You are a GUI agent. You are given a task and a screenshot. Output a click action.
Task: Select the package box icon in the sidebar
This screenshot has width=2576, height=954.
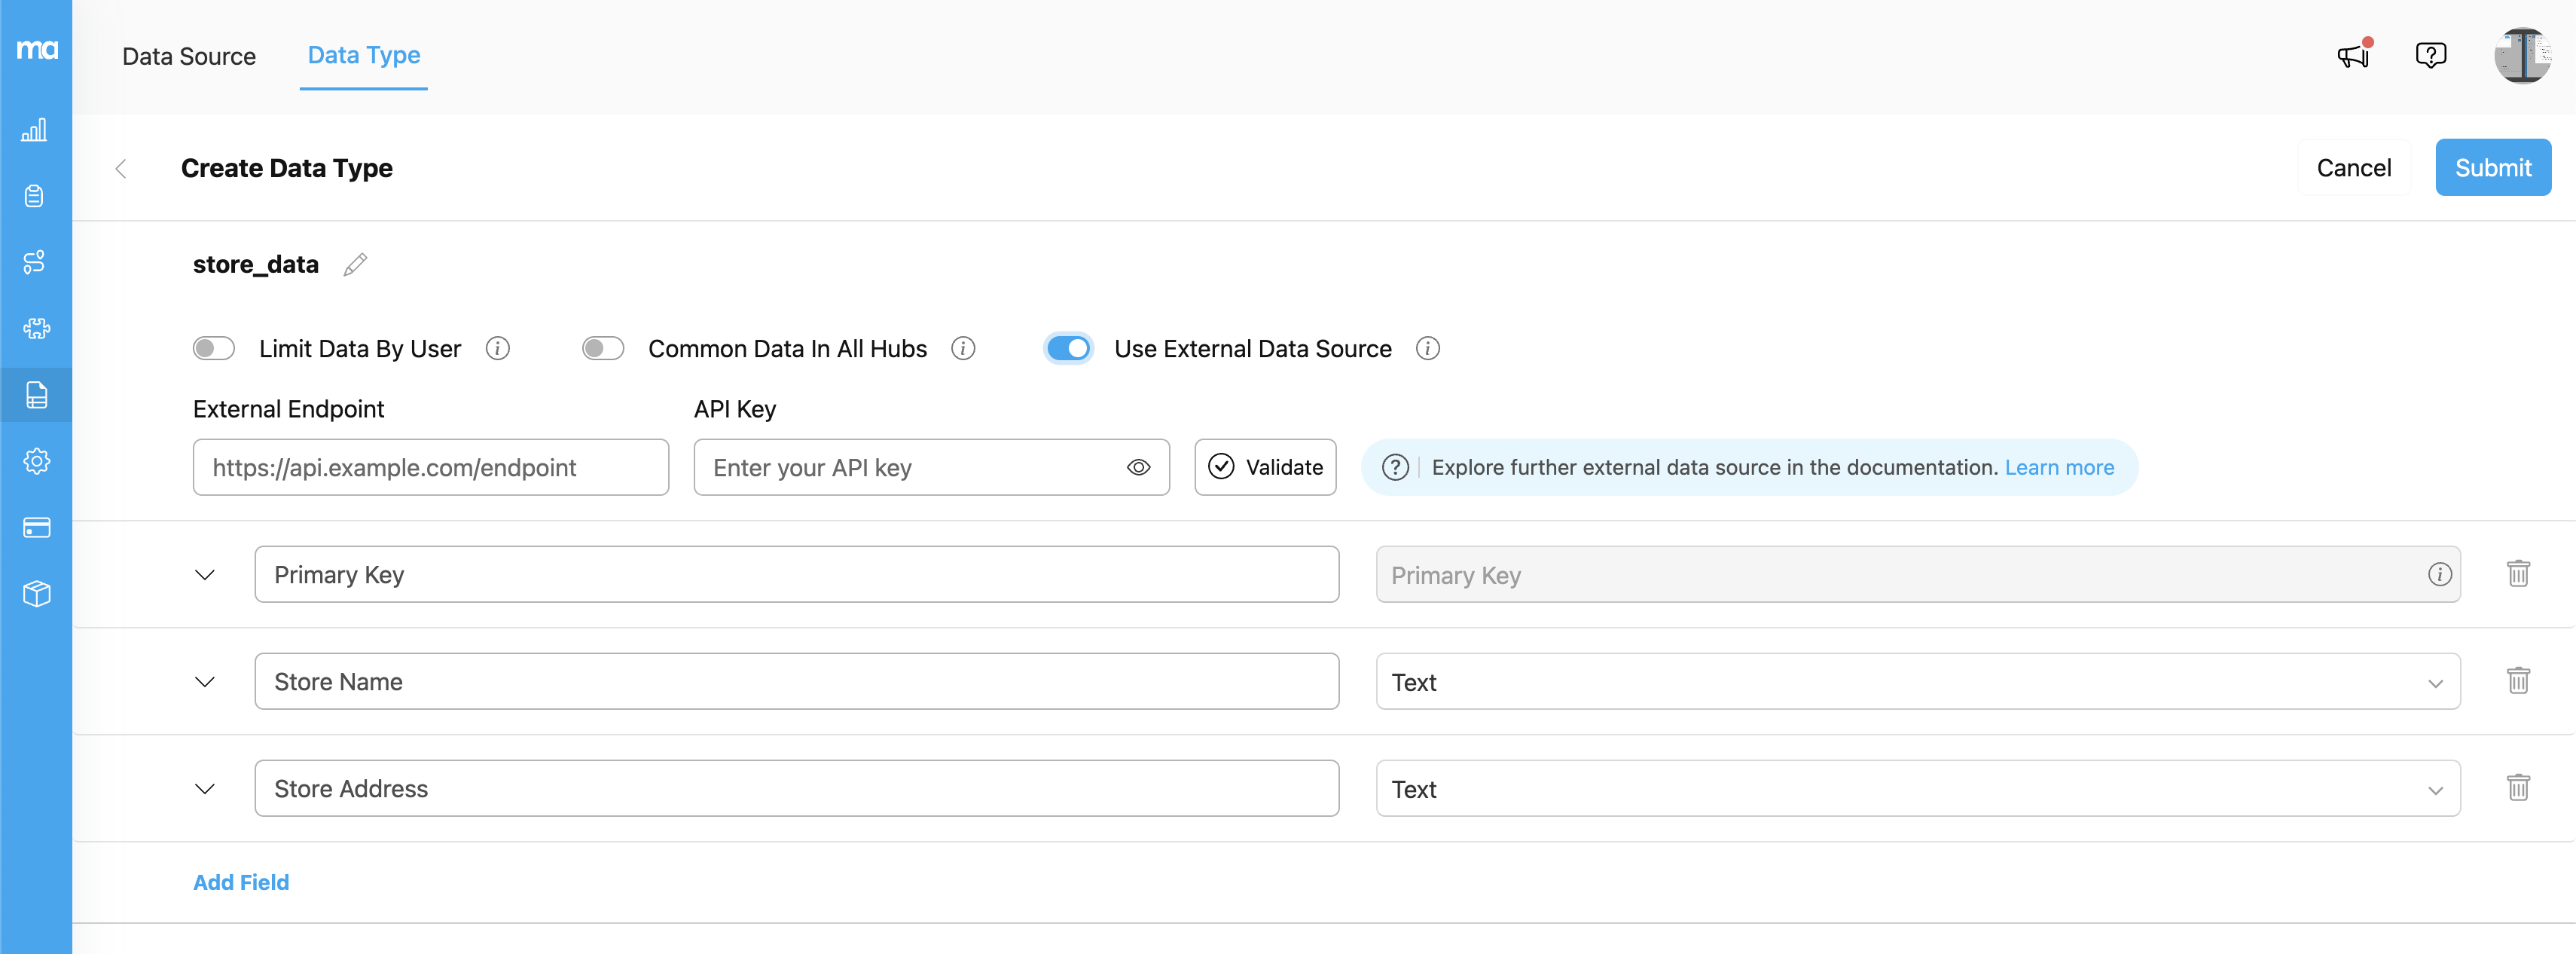click(x=36, y=594)
